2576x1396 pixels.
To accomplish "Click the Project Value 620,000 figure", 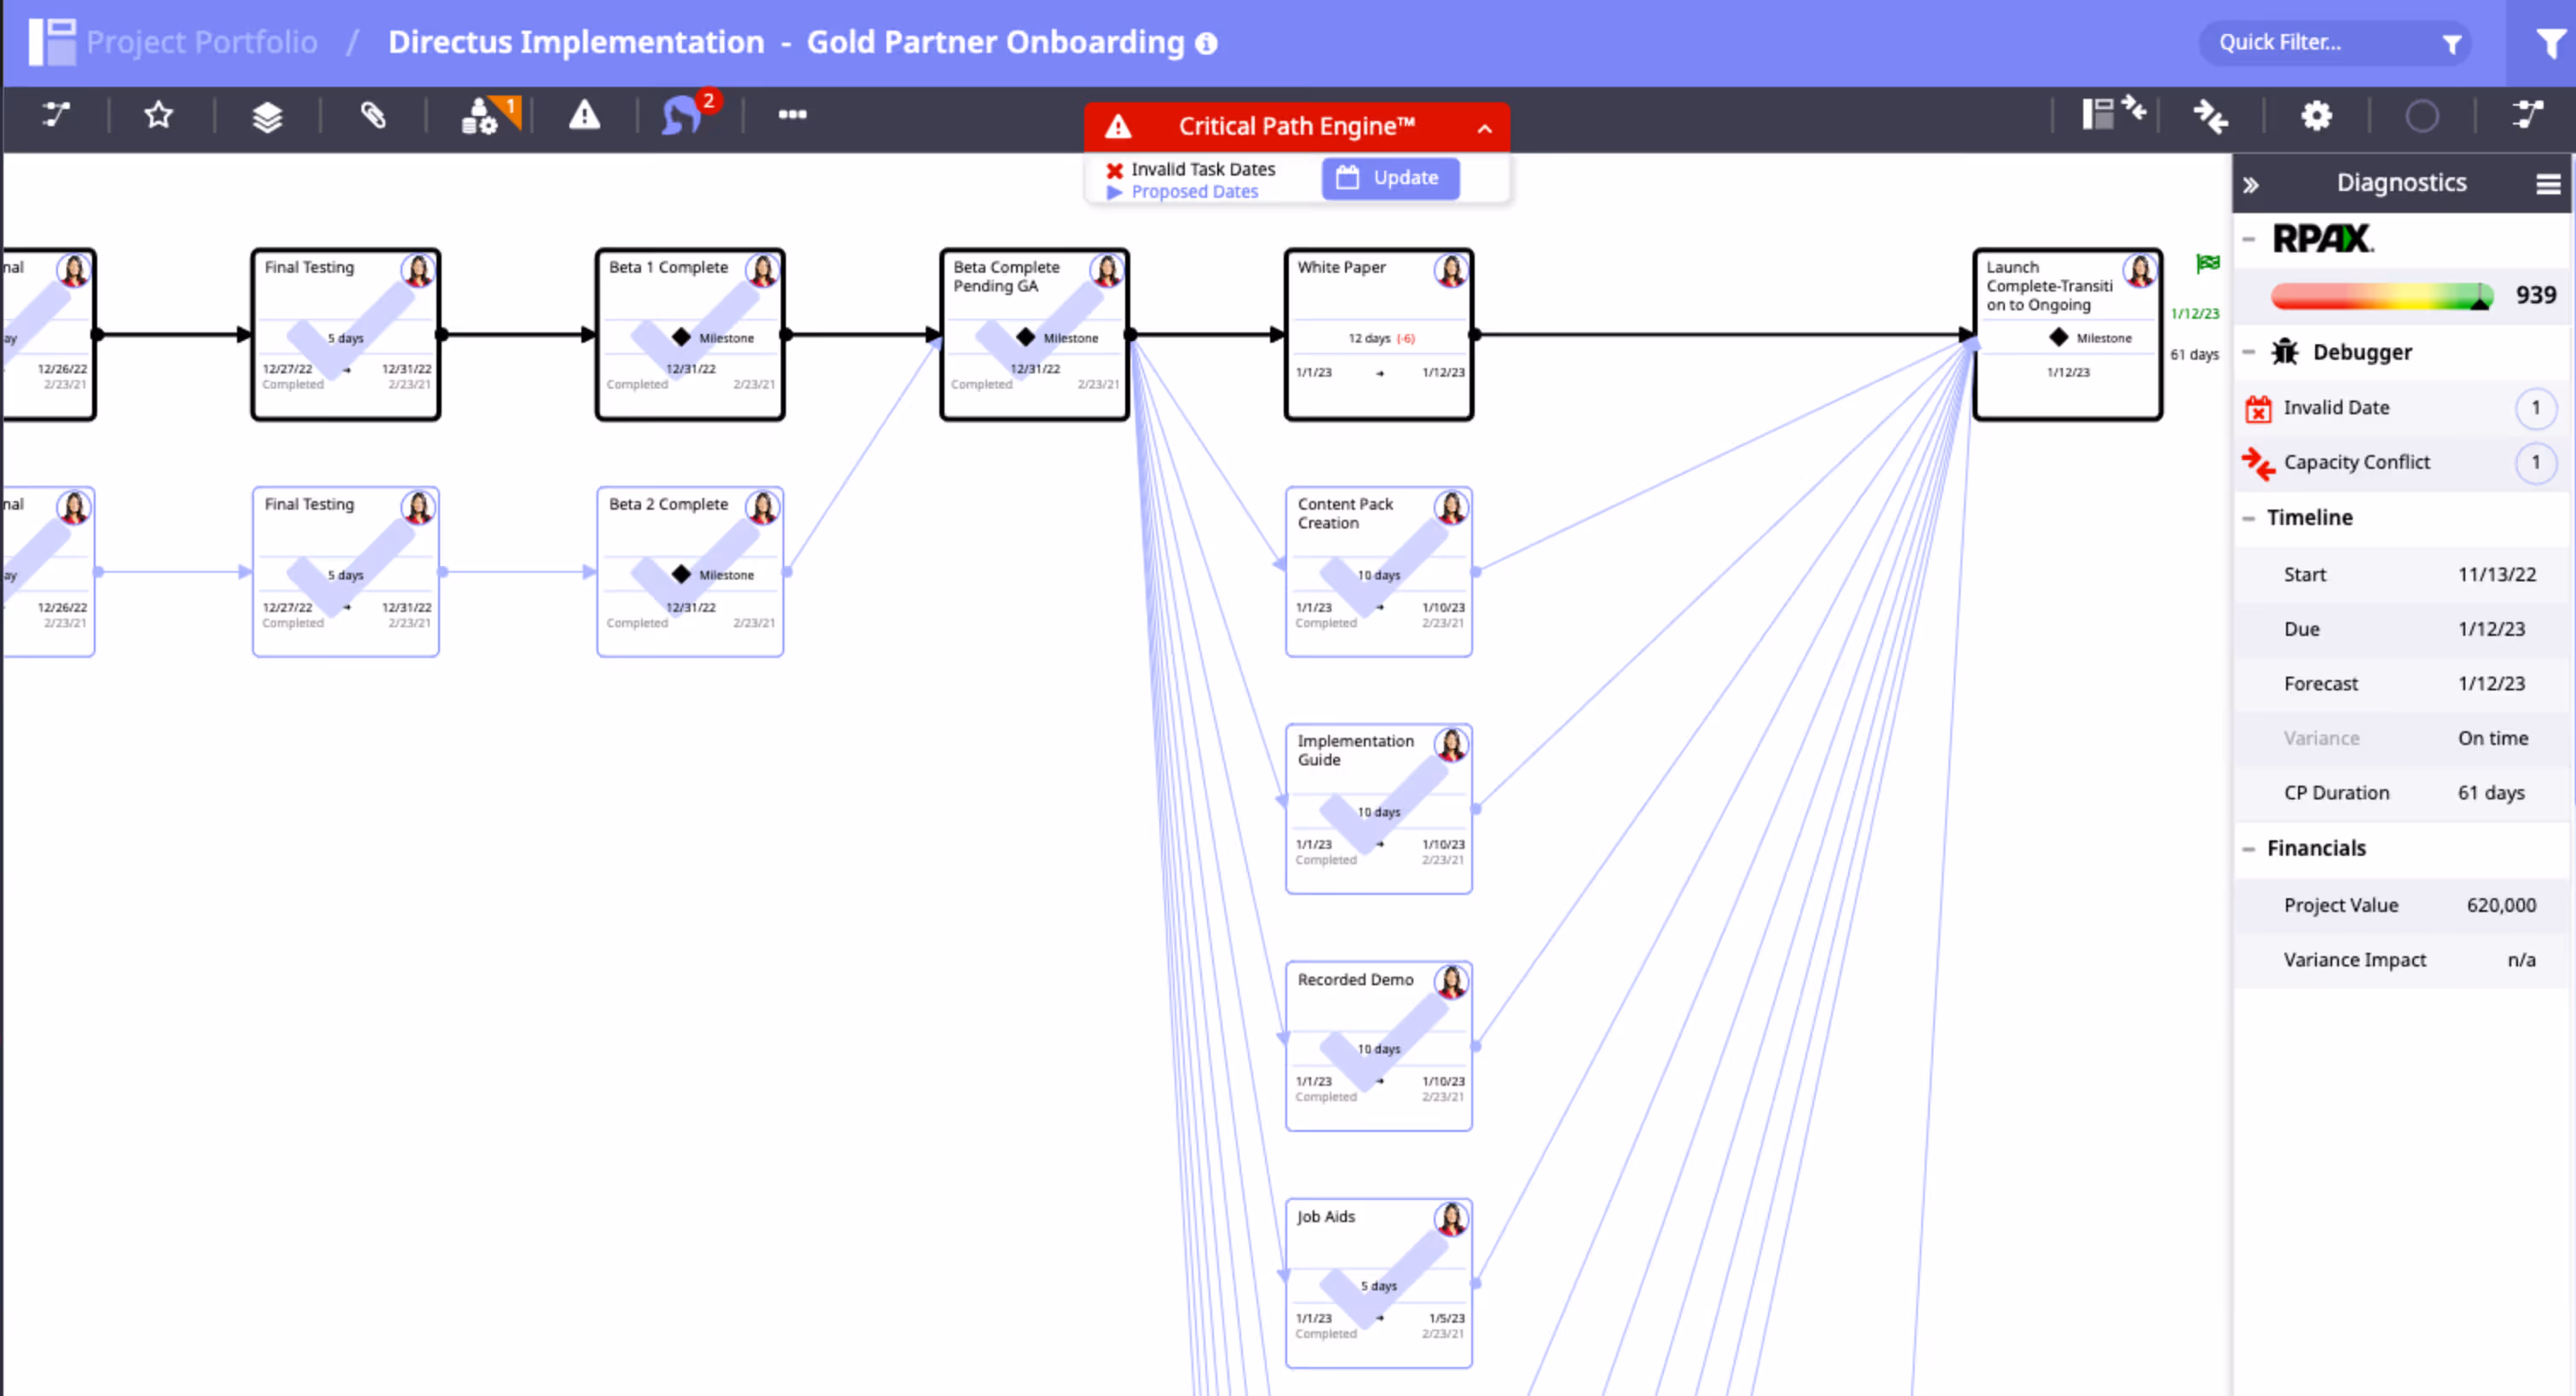I will pyautogui.click(x=2500, y=905).
